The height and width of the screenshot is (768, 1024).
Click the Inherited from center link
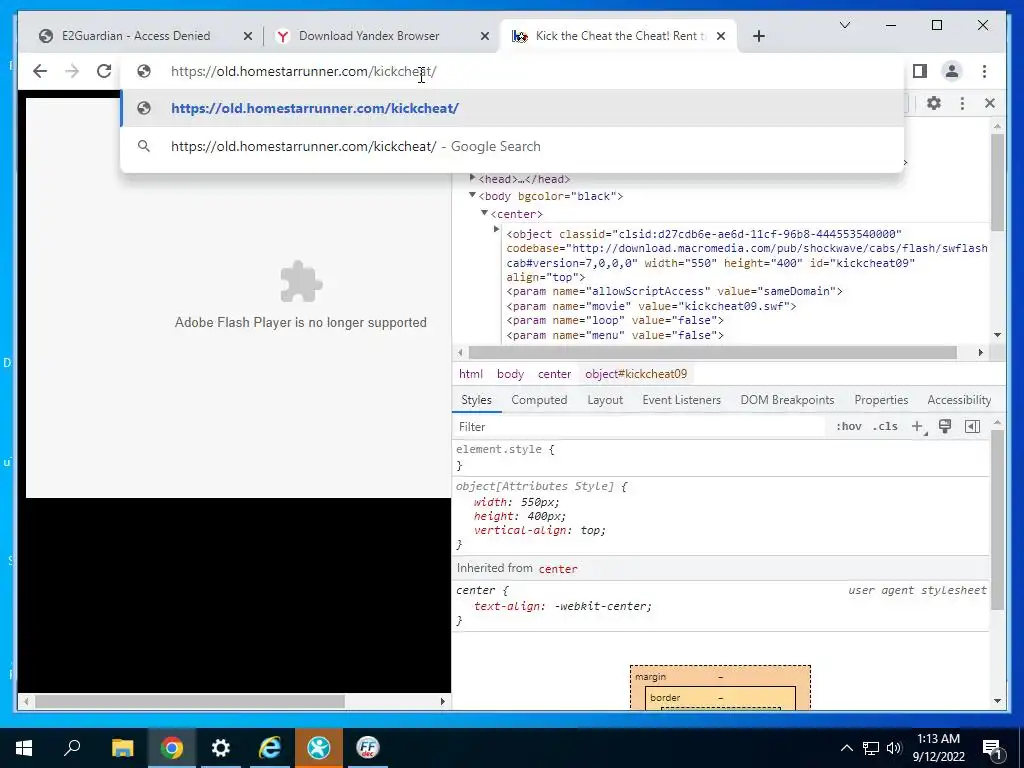point(558,569)
